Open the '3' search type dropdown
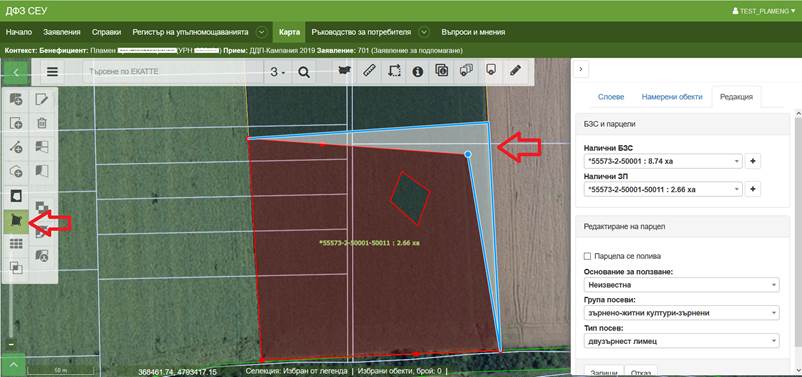 coord(278,72)
